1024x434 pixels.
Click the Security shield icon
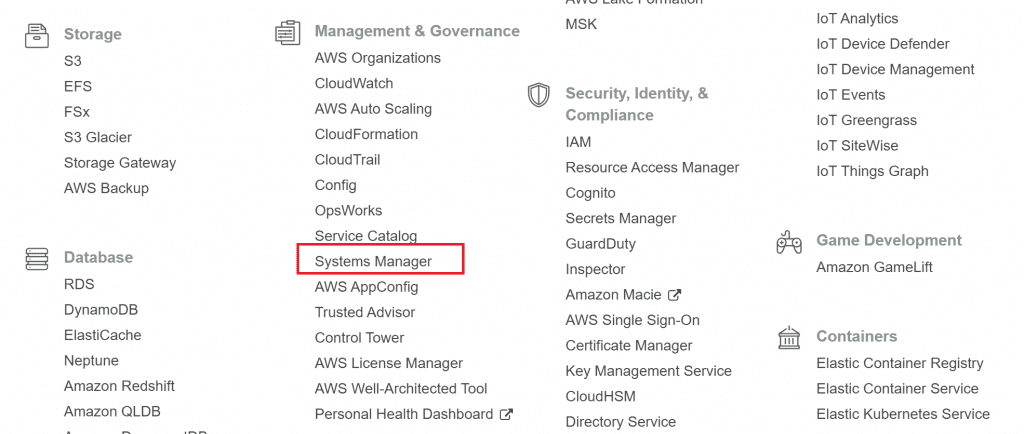click(x=539, y=95)
